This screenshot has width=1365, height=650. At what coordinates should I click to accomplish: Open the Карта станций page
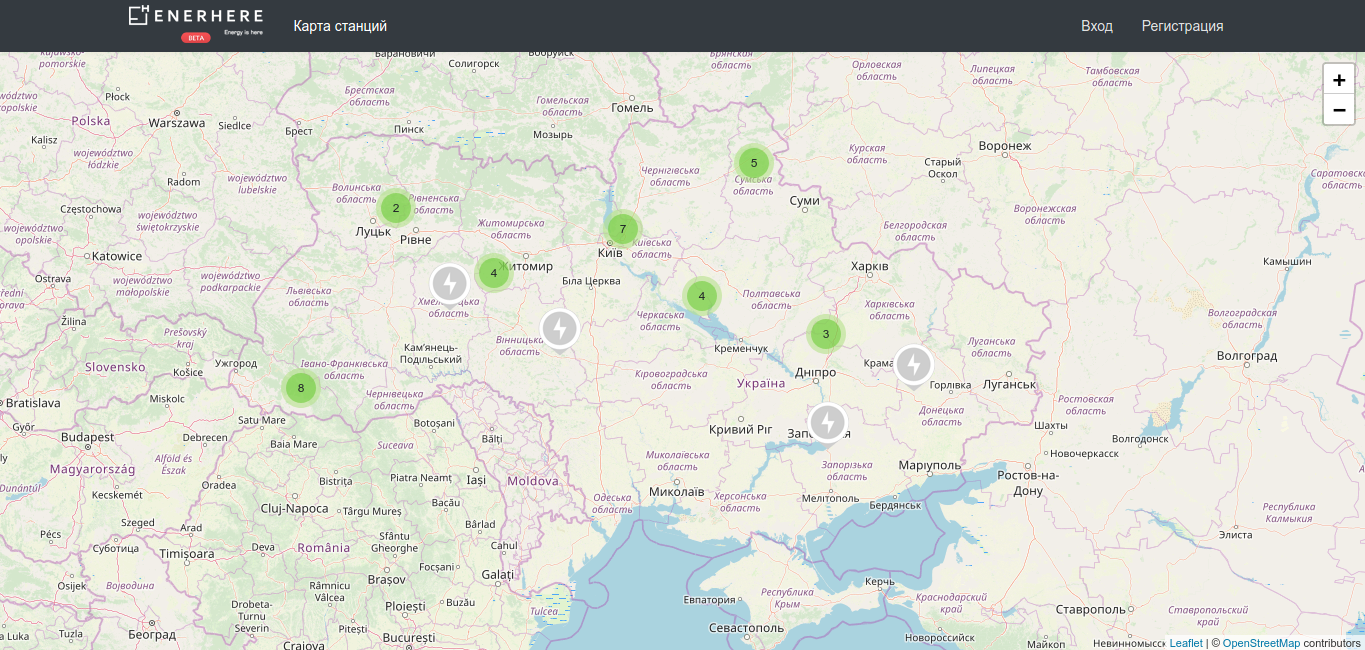[340, 26]
